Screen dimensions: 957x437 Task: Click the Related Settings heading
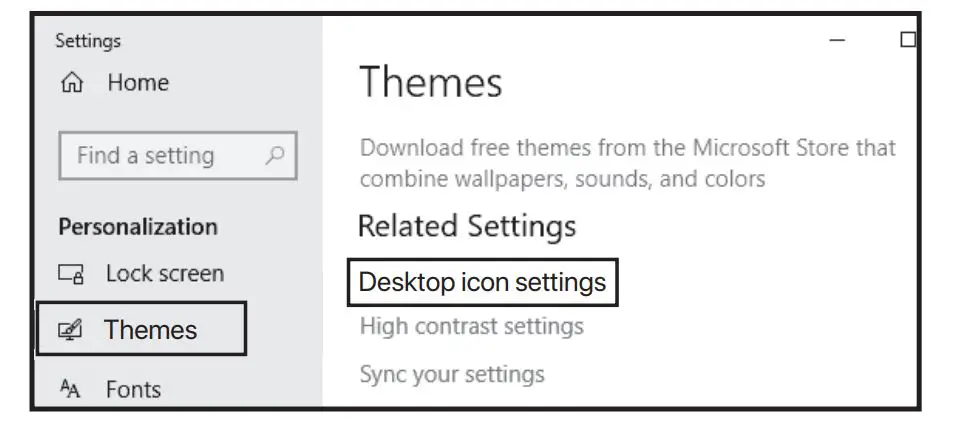(x=466, y=226)
